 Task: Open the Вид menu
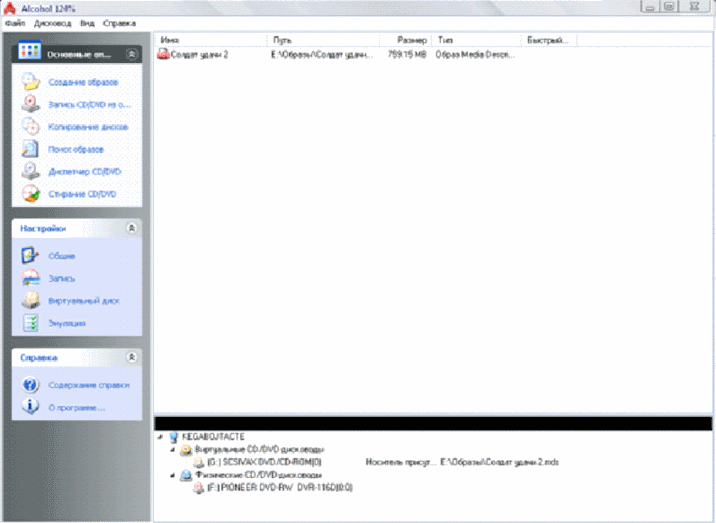click(x=87, y=23)
